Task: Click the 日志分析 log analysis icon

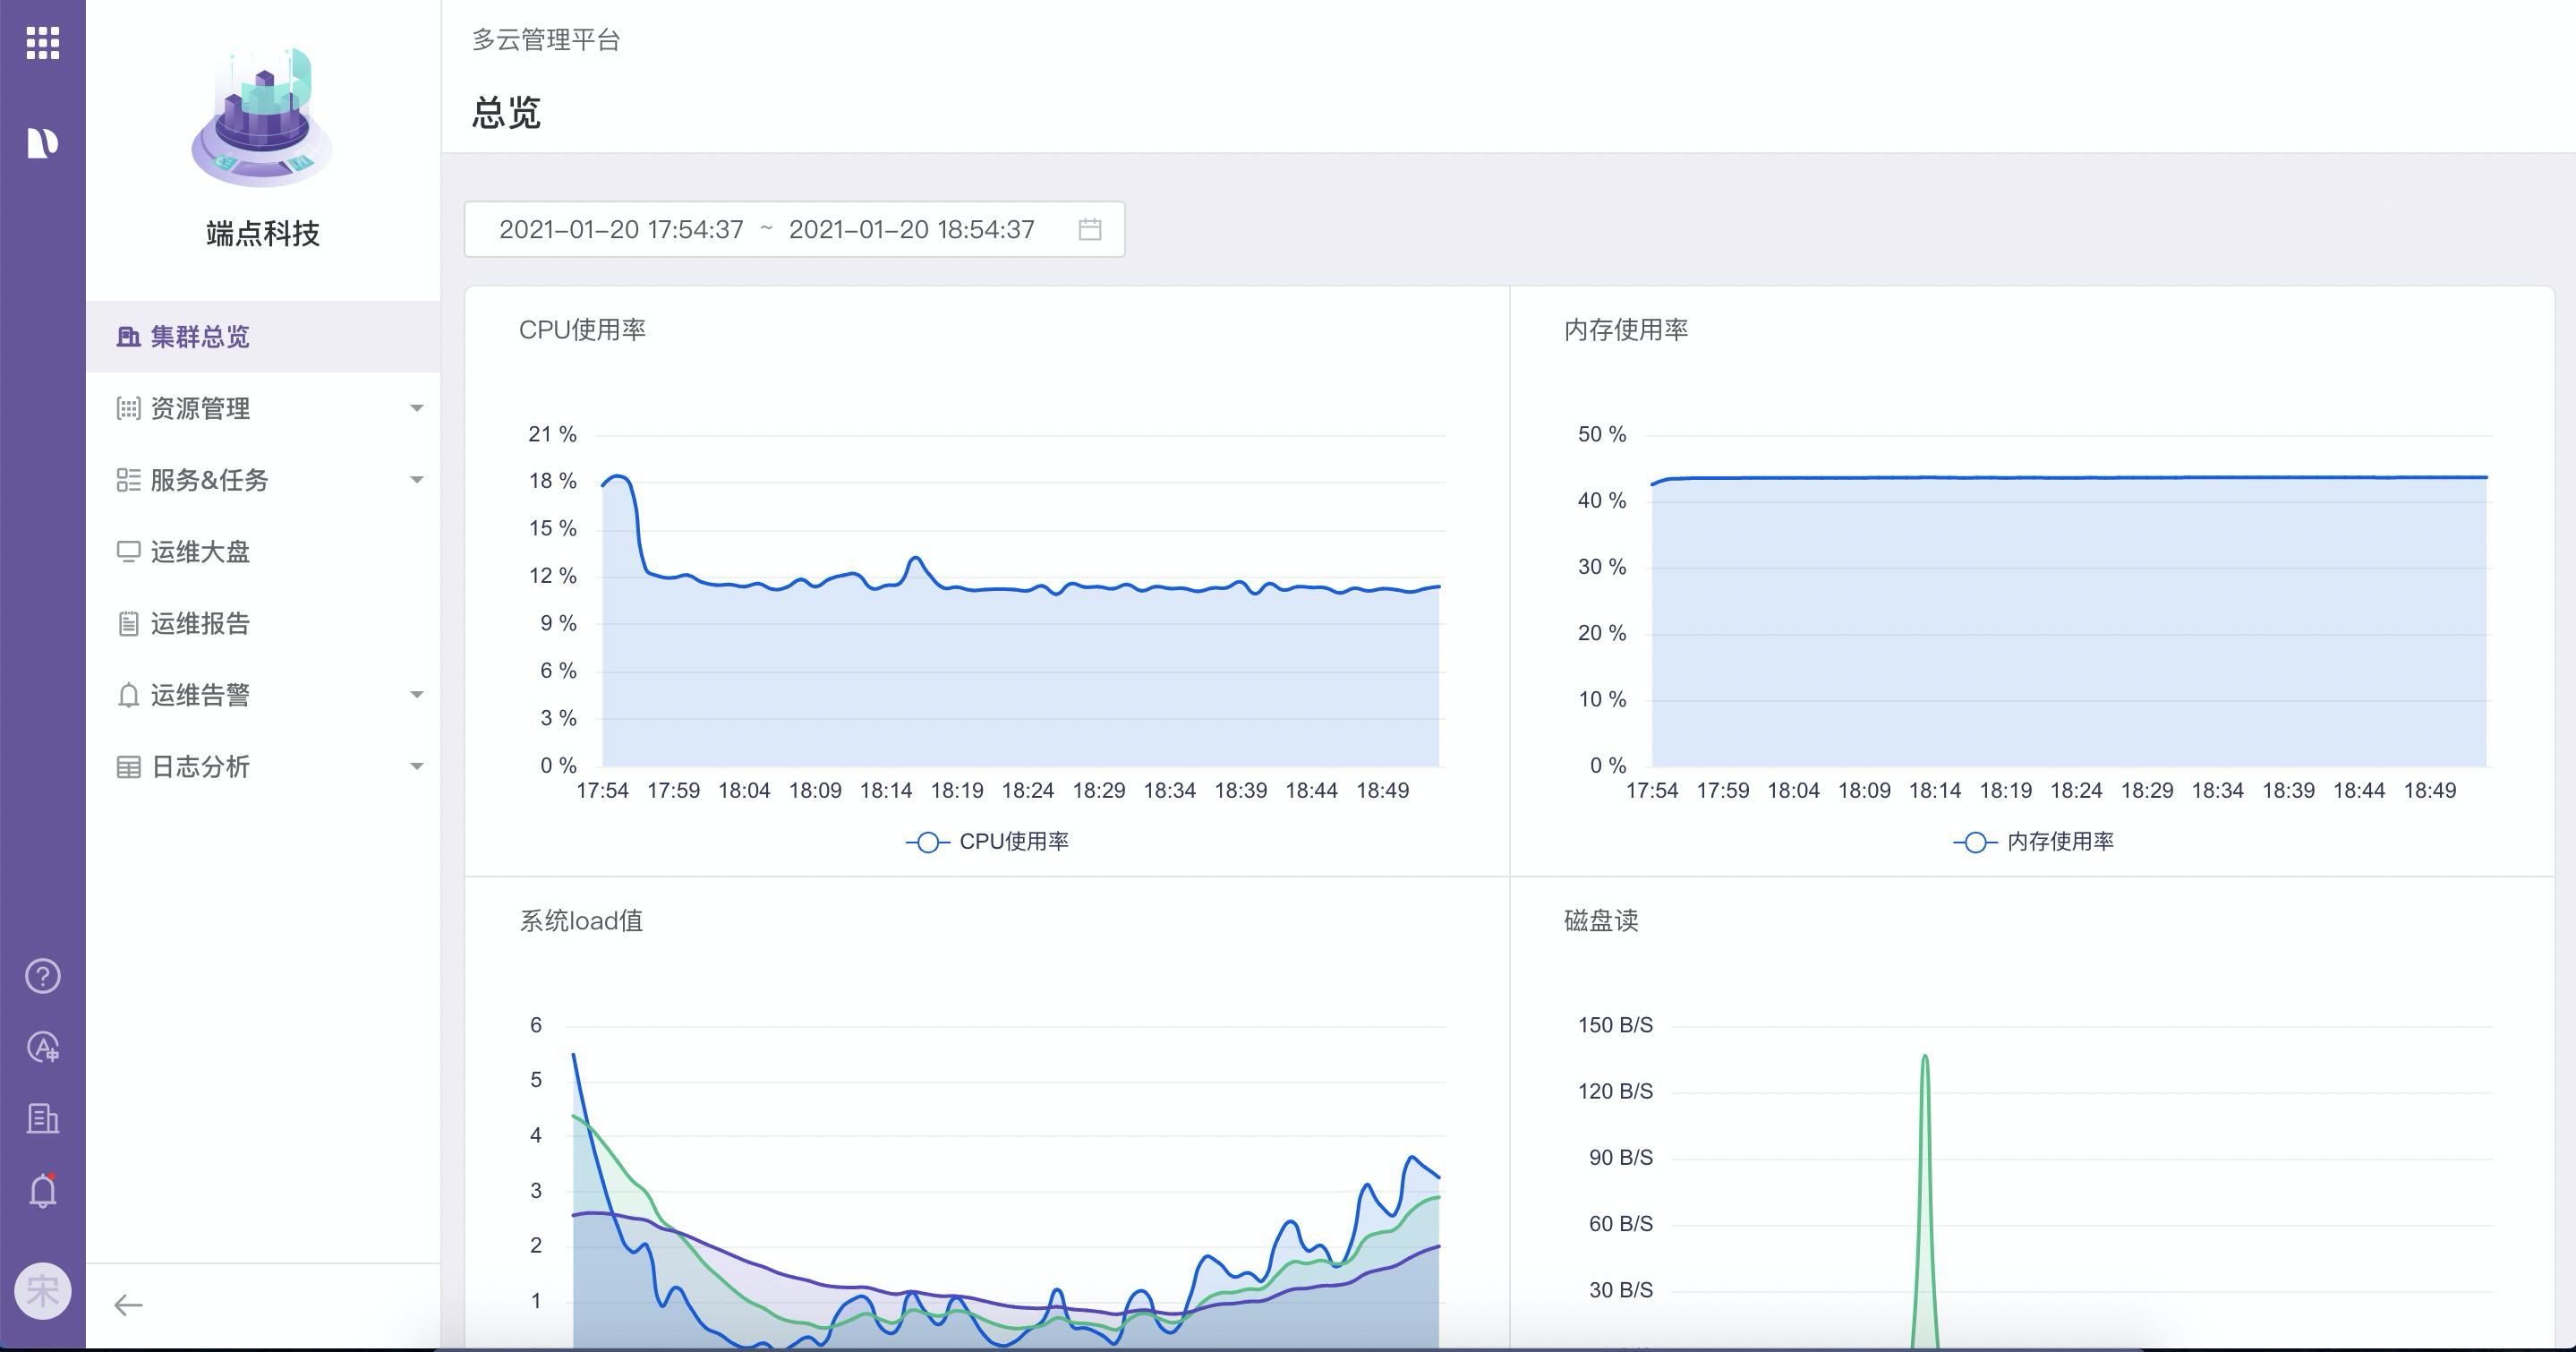Action: coord(128,766)
